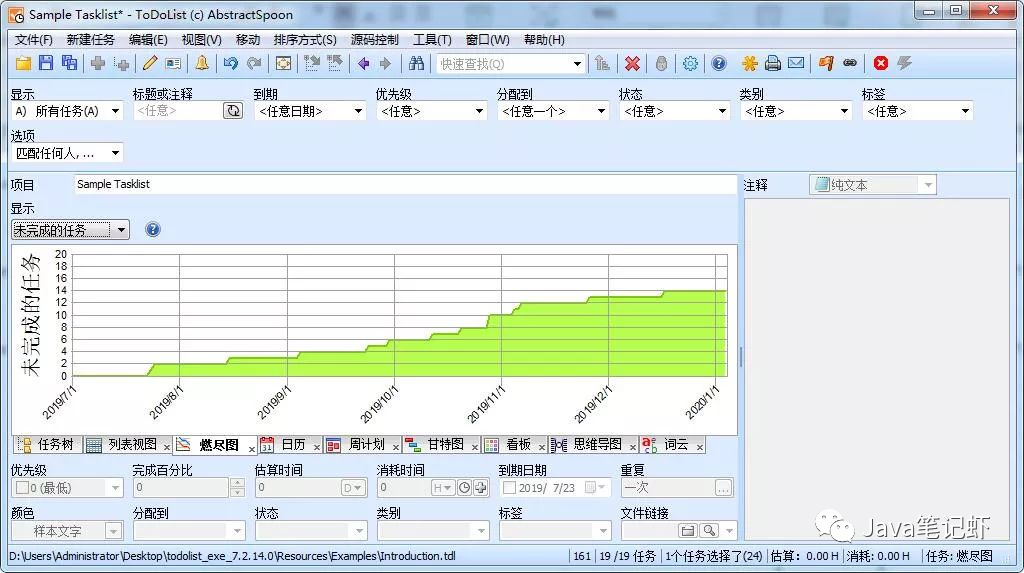Open the 类别 filter dropdown
Image resolution: width=1024 pixels, height=573 pixels.
click(844, 111)
